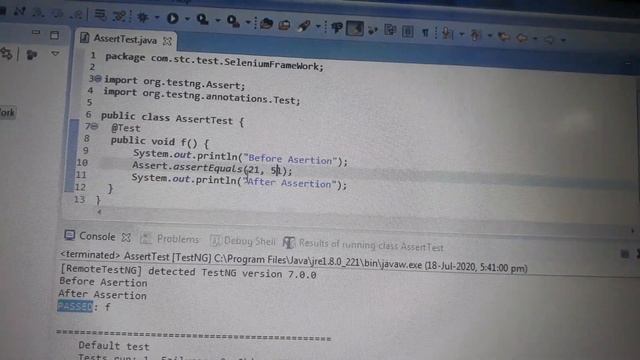The width and height of the screenshot is (640, 360).
Task: Click the Coverage launch icon
Action: [x=202, y=19]
